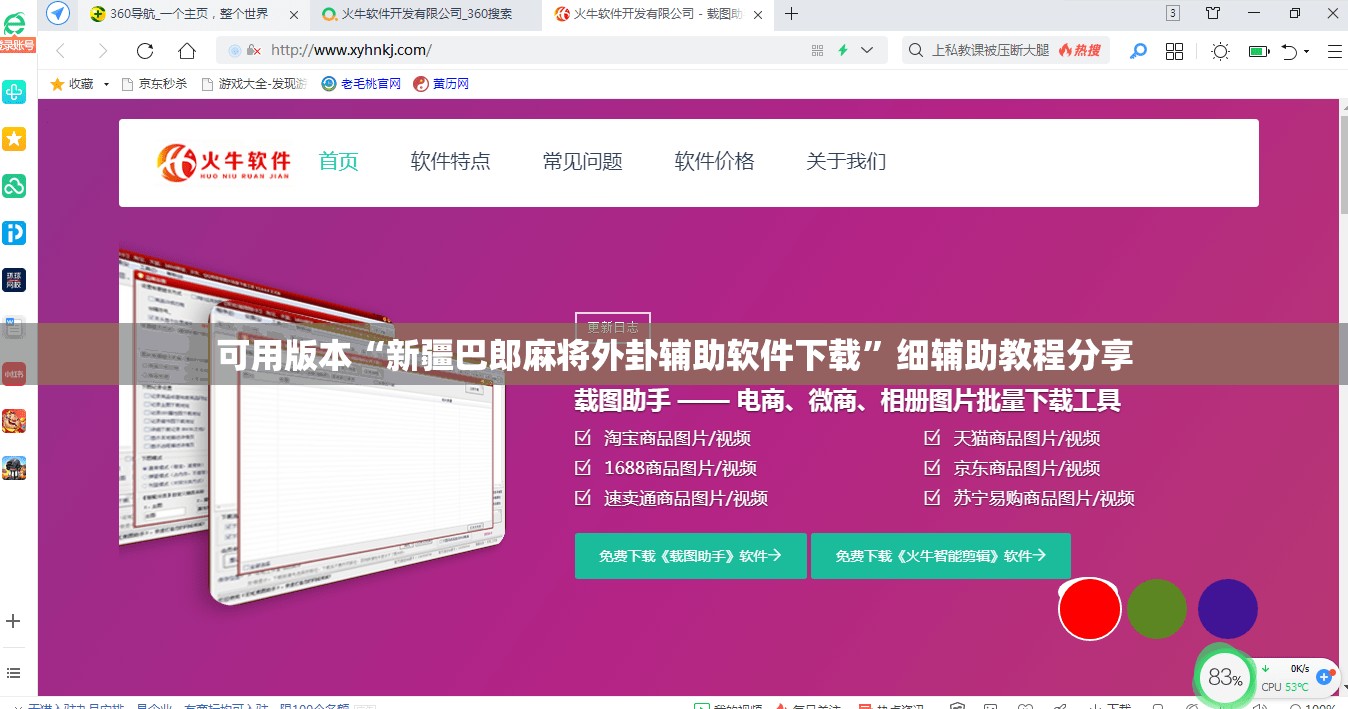The height and width of the screenshot is (709, 1348).
Task: Click the 热搜 hot search badge
Action: (1079, 50)
